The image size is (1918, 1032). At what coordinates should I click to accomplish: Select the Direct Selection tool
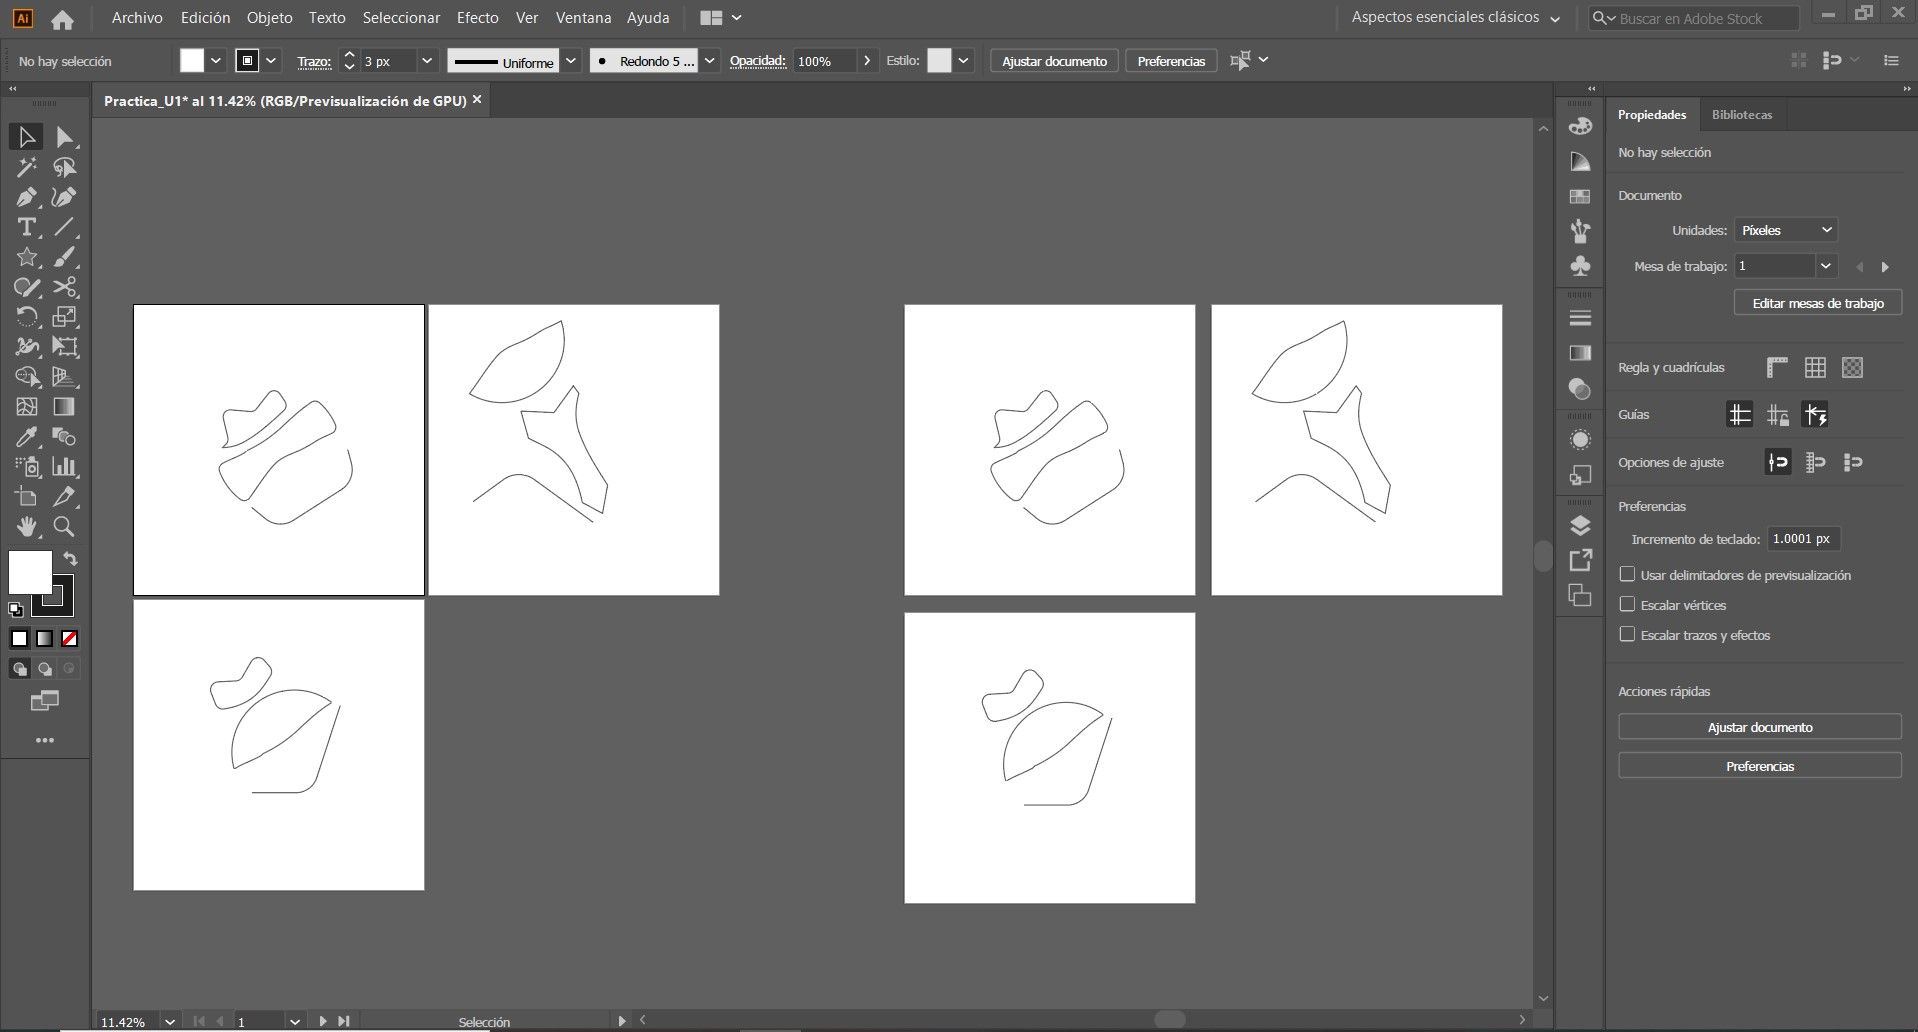point(65,137)
